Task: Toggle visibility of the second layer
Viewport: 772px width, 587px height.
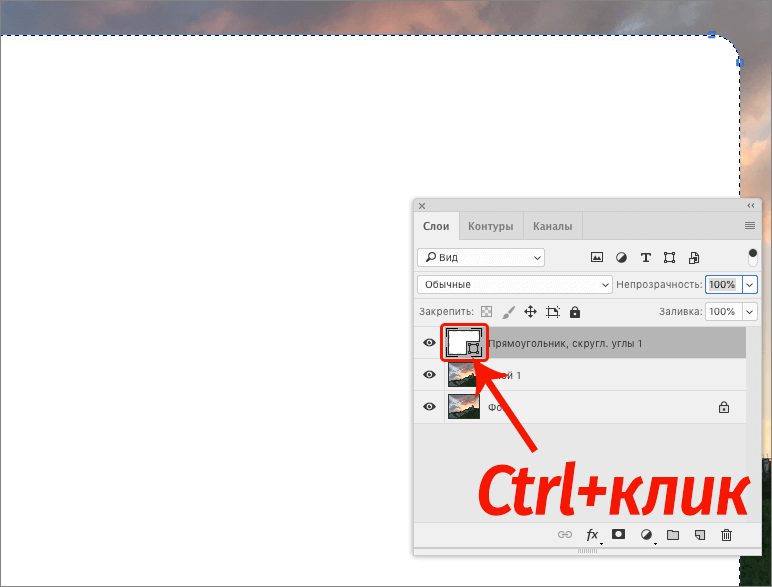Action: pos(429,375)
